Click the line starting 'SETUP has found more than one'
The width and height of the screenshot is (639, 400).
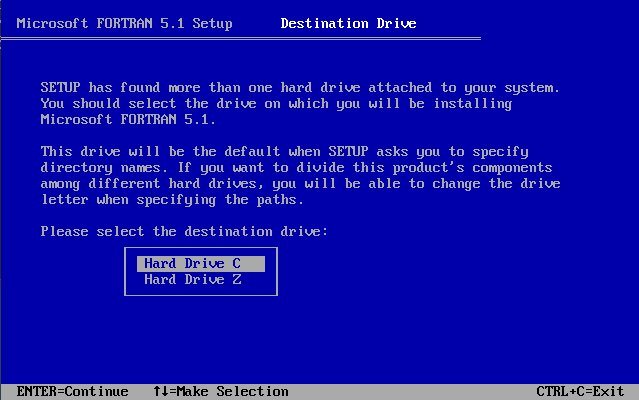[x=300, y=88]
